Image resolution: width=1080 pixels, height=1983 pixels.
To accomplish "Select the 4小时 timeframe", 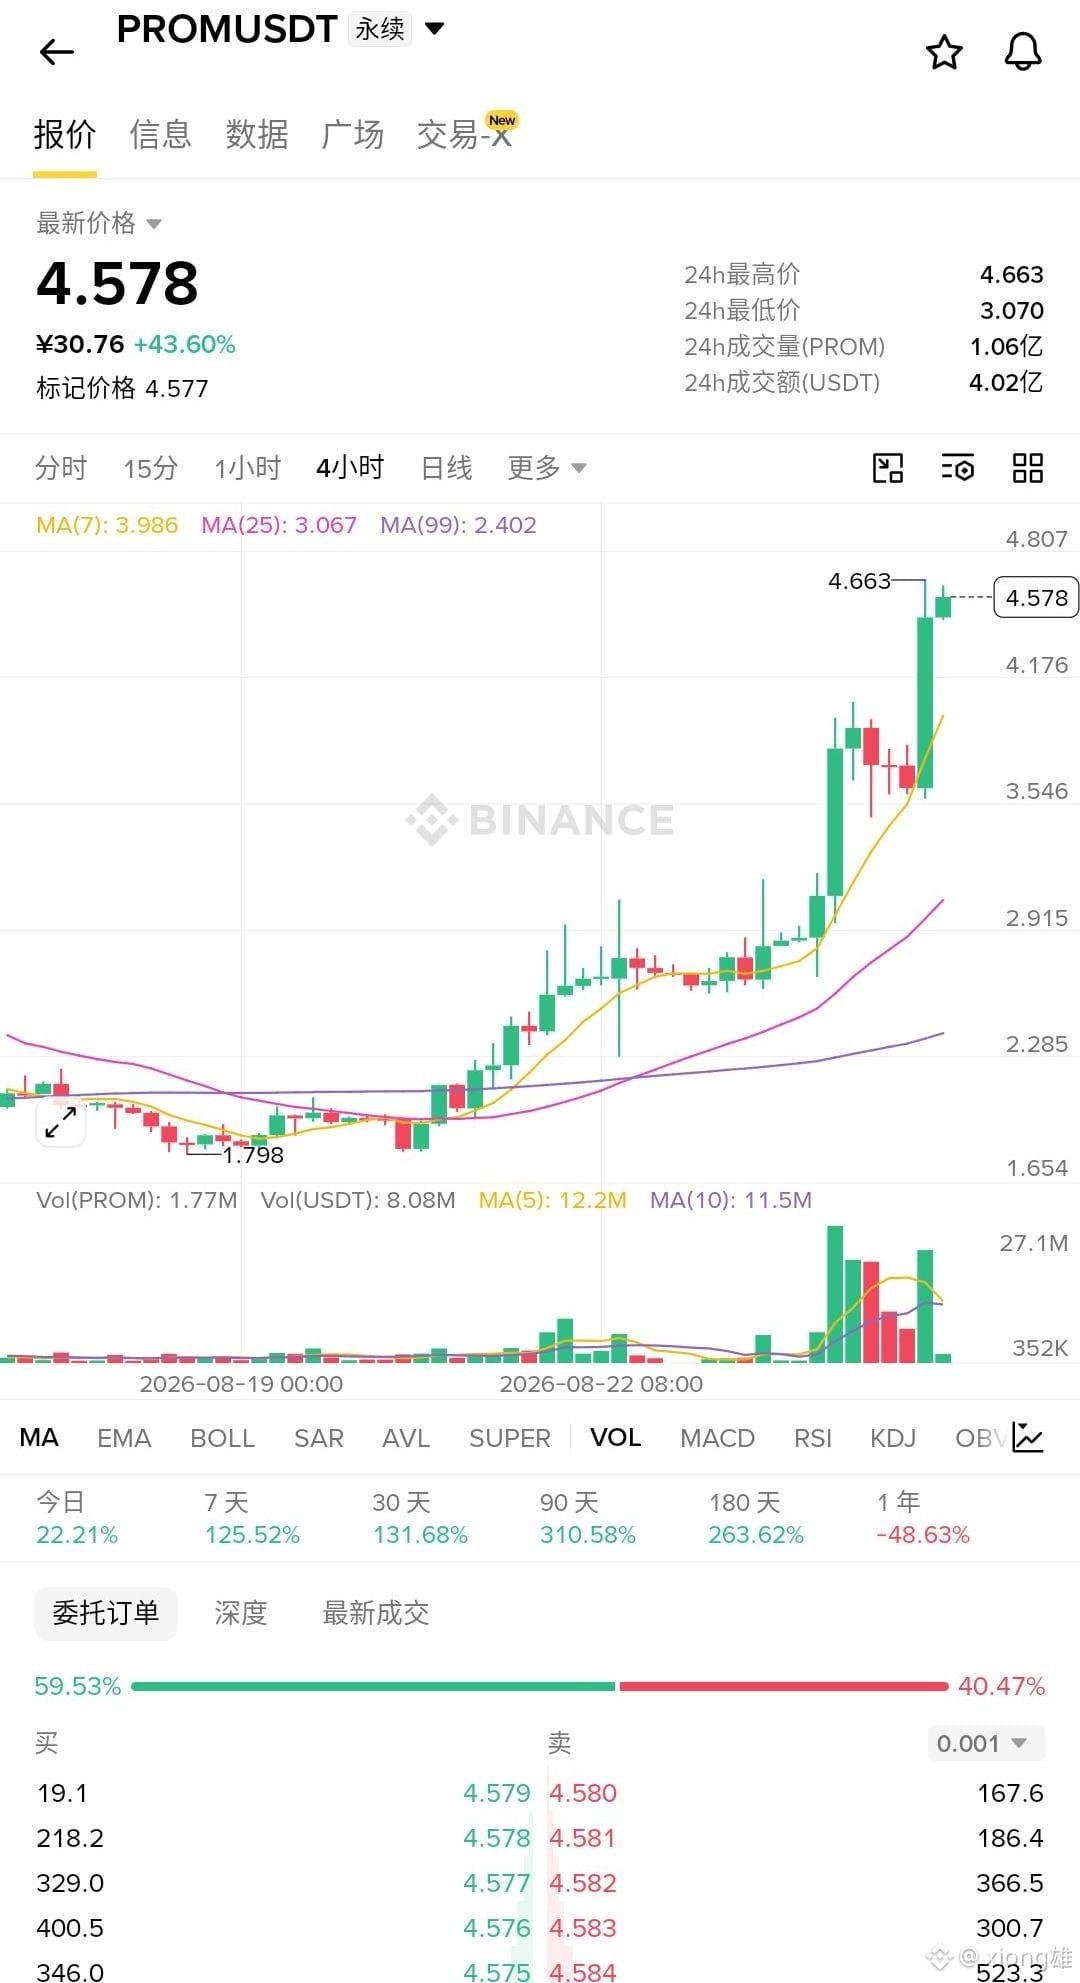I will pyautogui.click(x=350, y=468).
